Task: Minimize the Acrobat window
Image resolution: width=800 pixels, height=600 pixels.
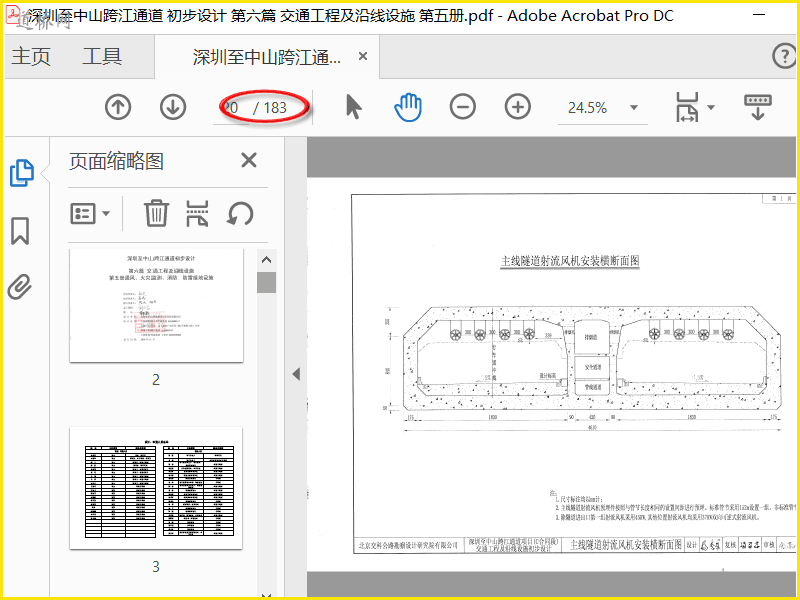Action: tap(759, 15)
